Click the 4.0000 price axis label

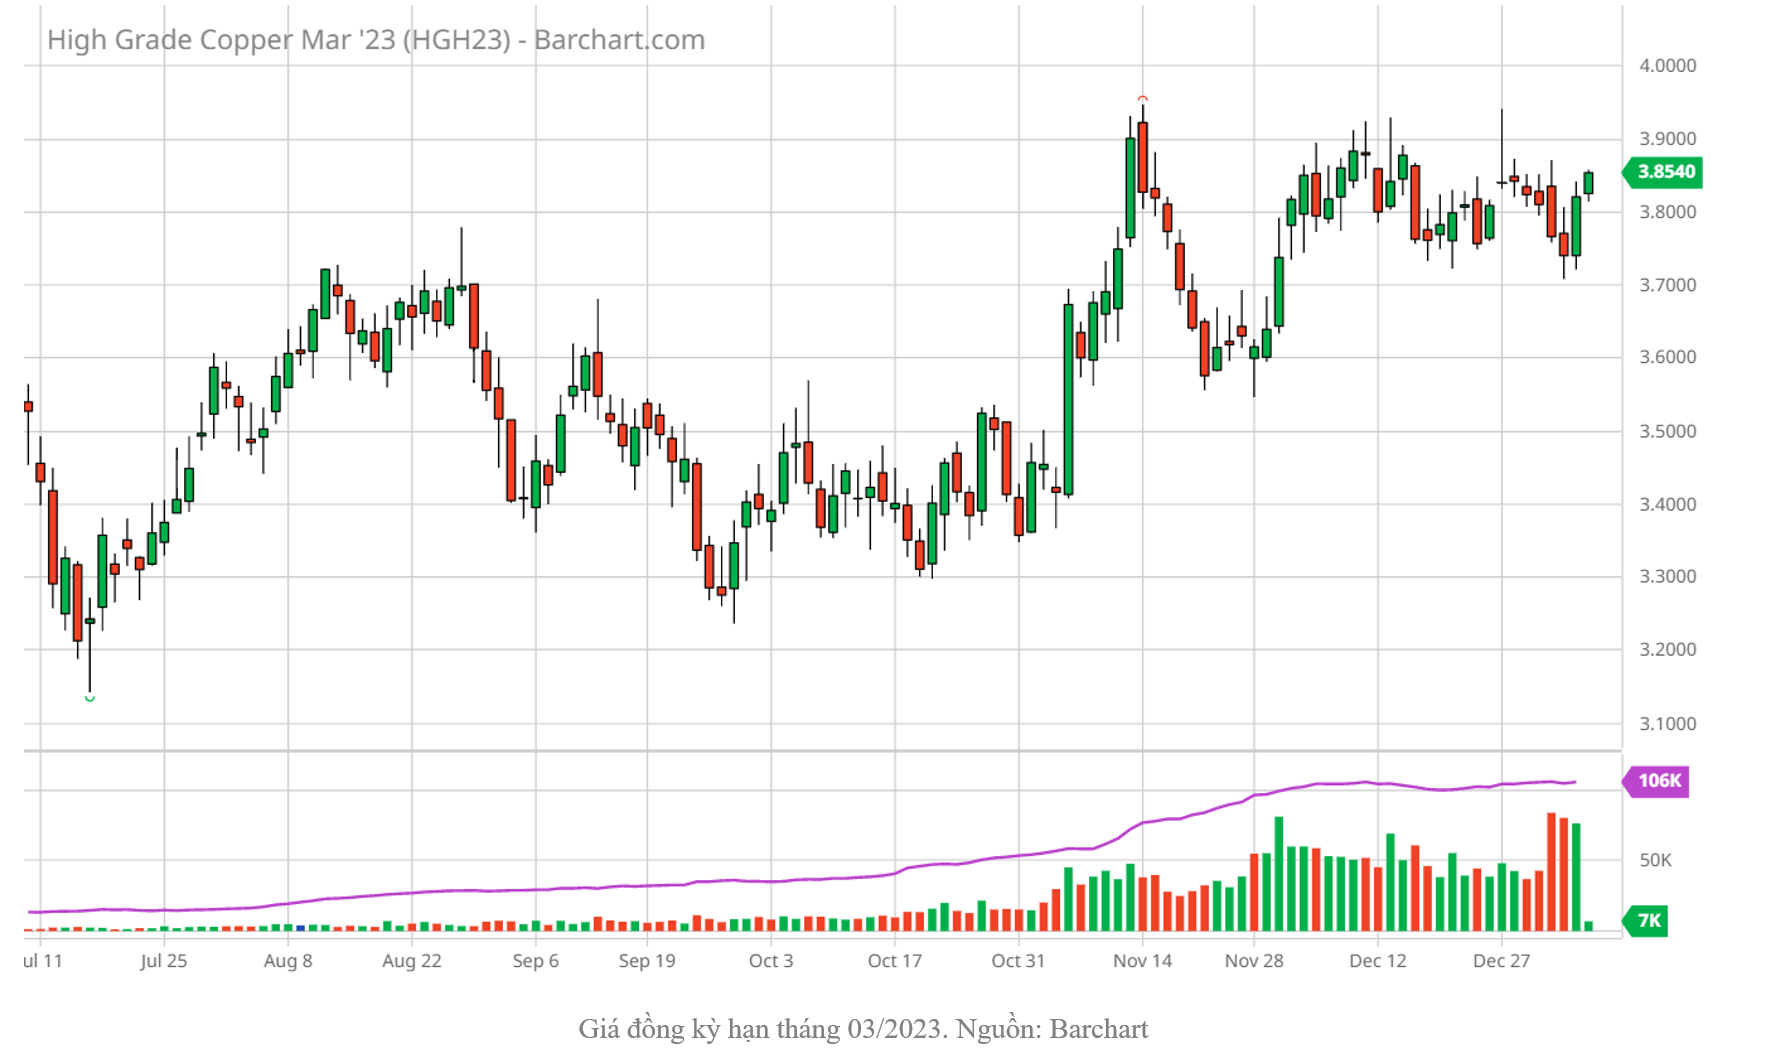[x=1667, y=66]
